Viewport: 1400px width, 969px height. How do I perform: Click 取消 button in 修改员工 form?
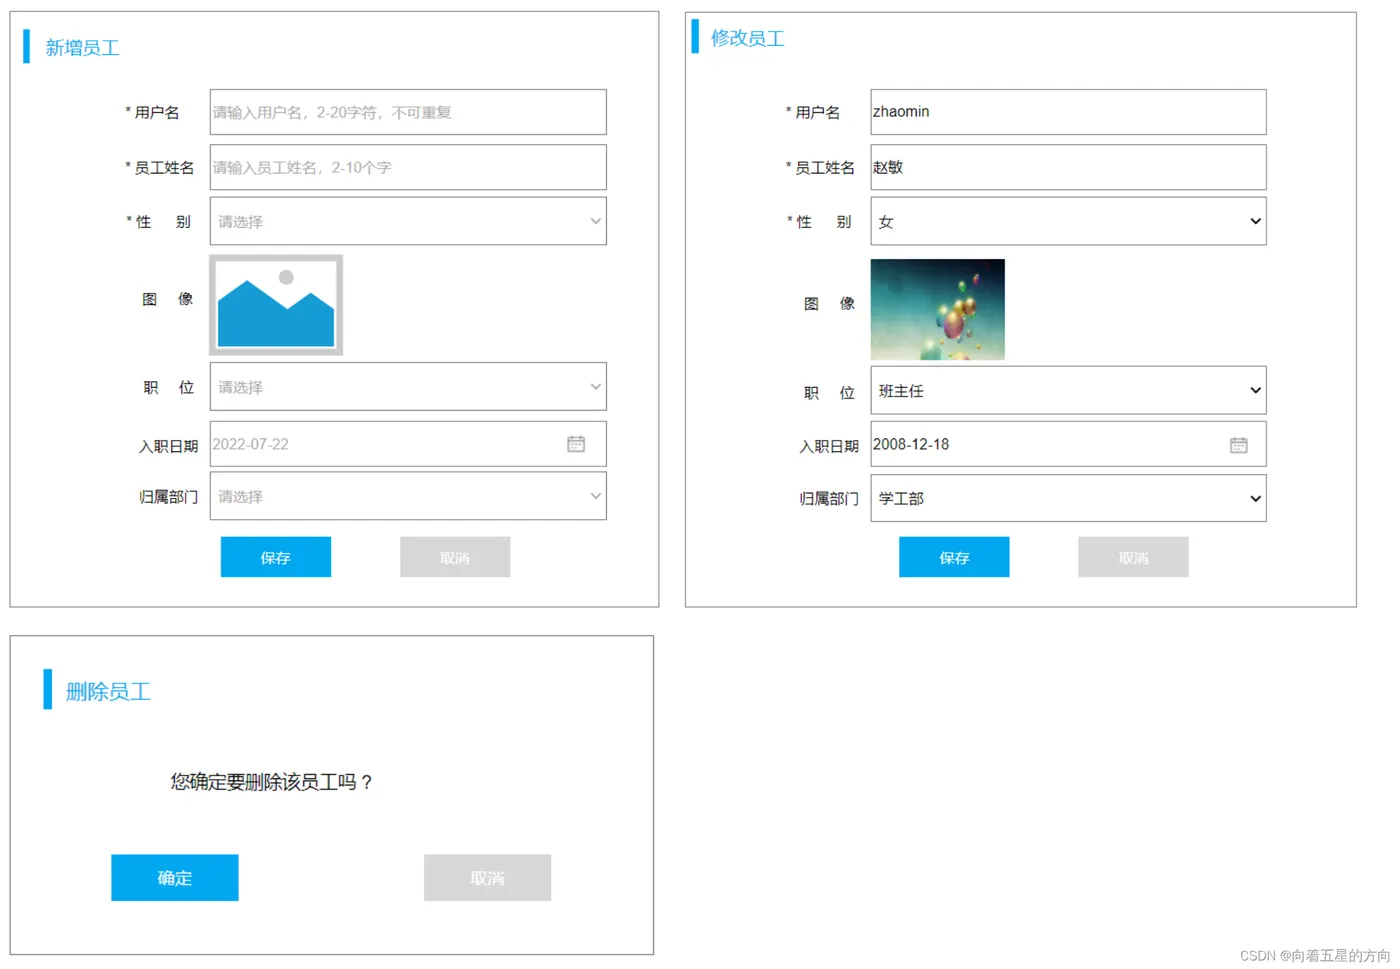click(x=1133, y=557)
